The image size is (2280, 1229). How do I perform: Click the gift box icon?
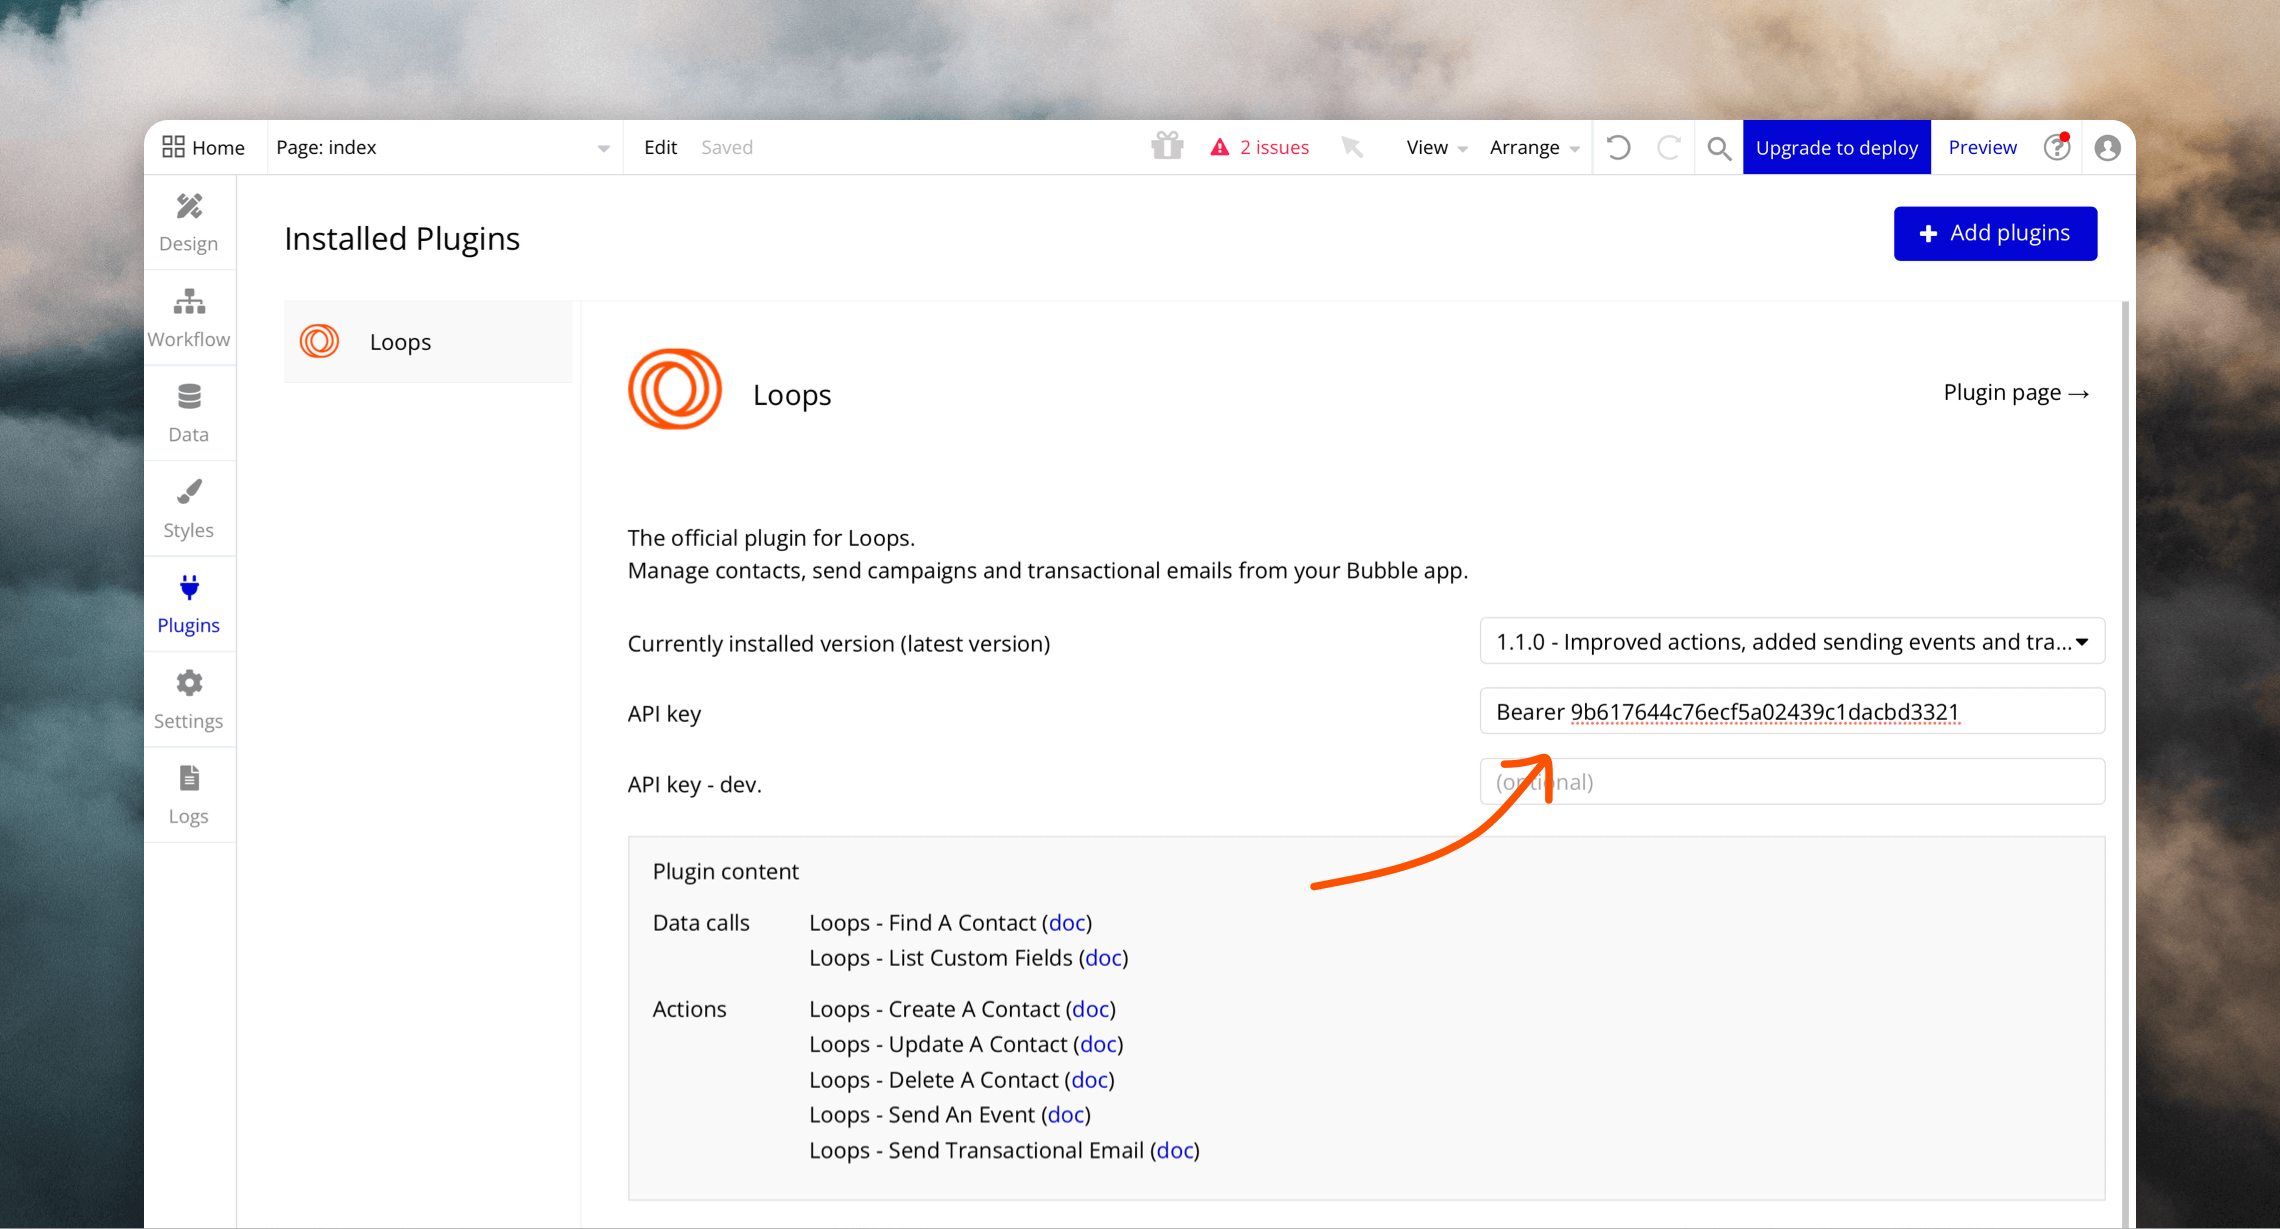coord(1167,147)
